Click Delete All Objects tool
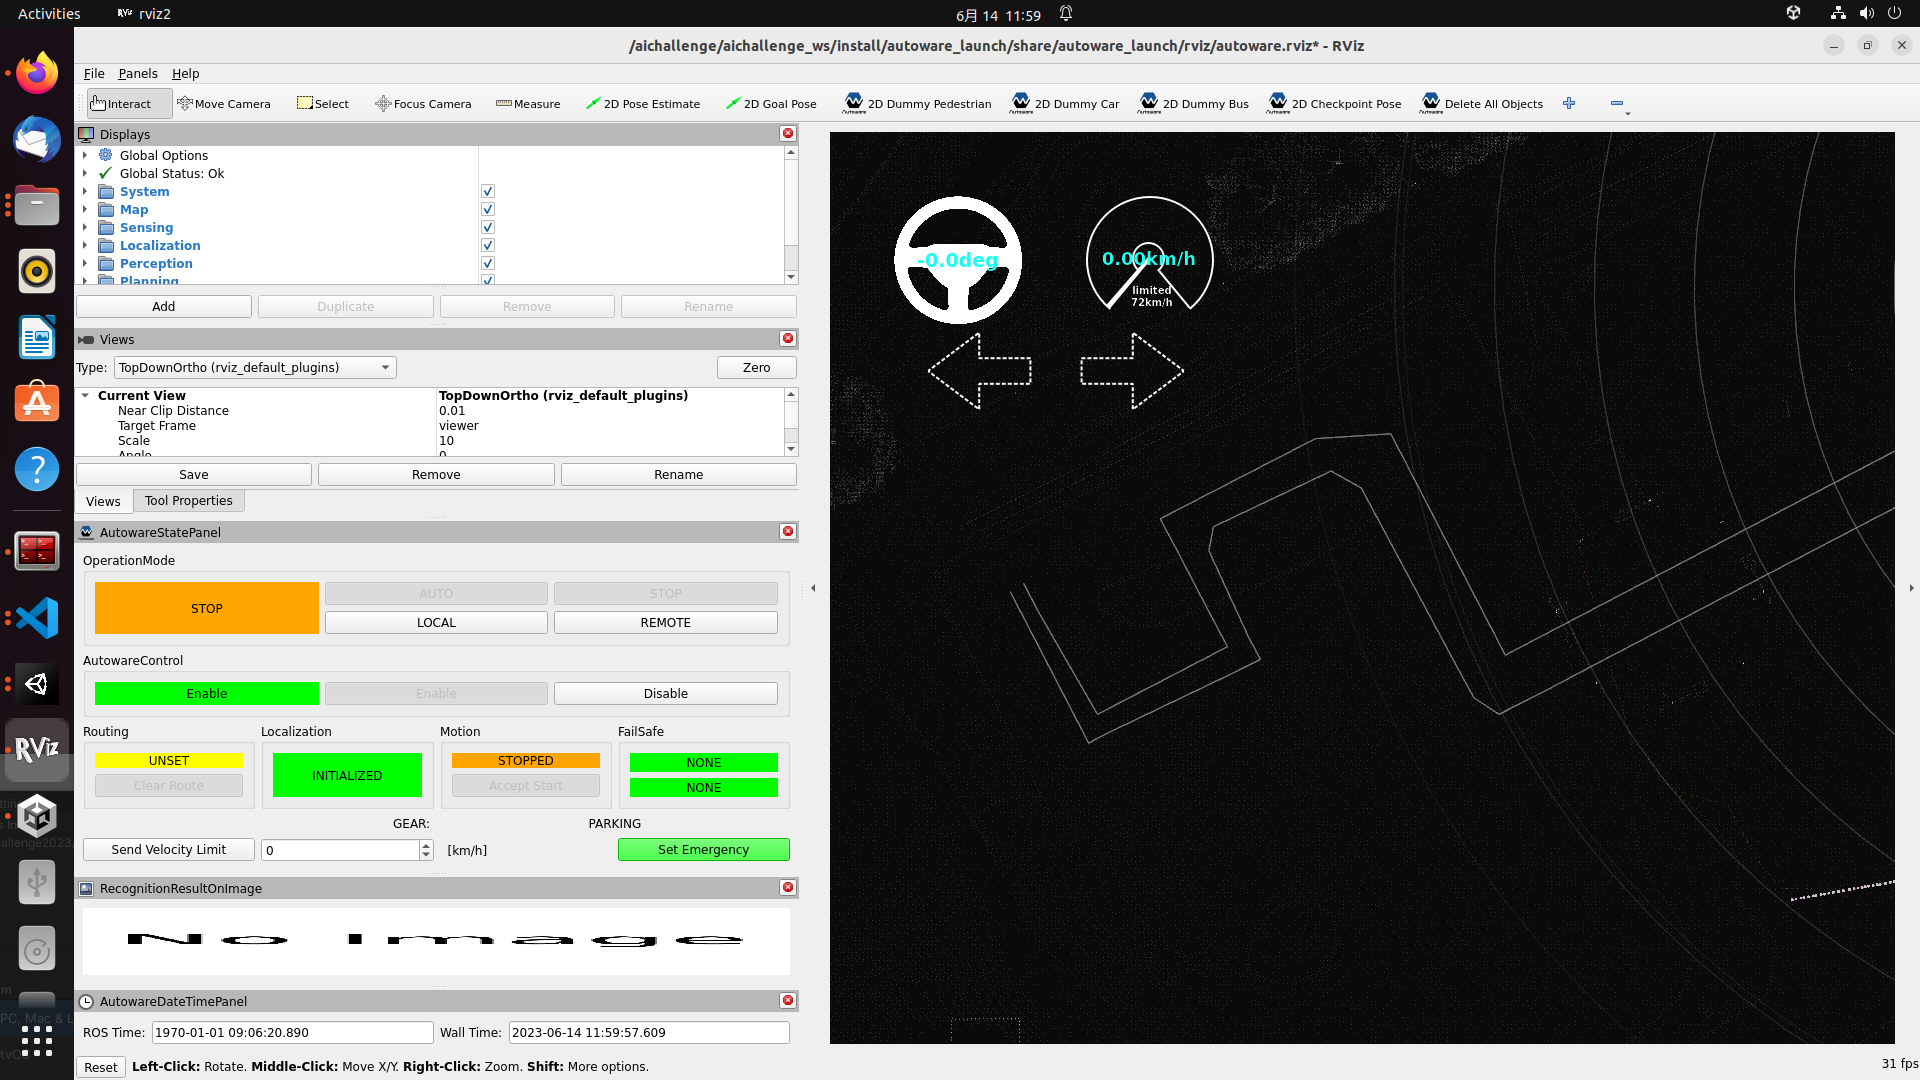Image resolution: width=1920 pixels, height=1080 pixels. [1482, 104]
